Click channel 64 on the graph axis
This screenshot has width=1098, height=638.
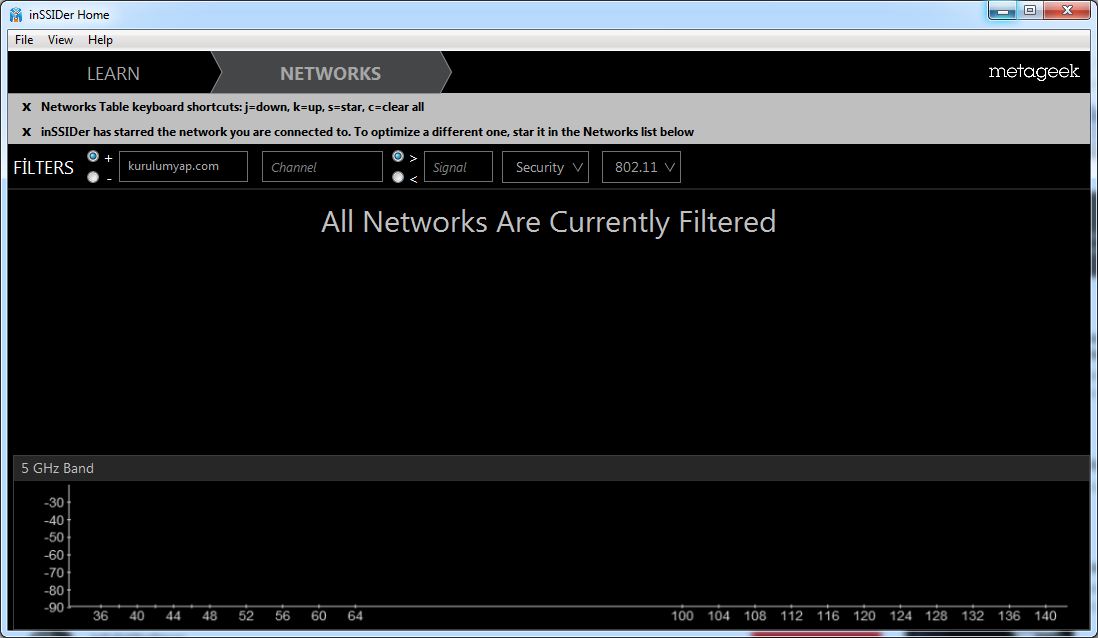(x=355, y=616)
